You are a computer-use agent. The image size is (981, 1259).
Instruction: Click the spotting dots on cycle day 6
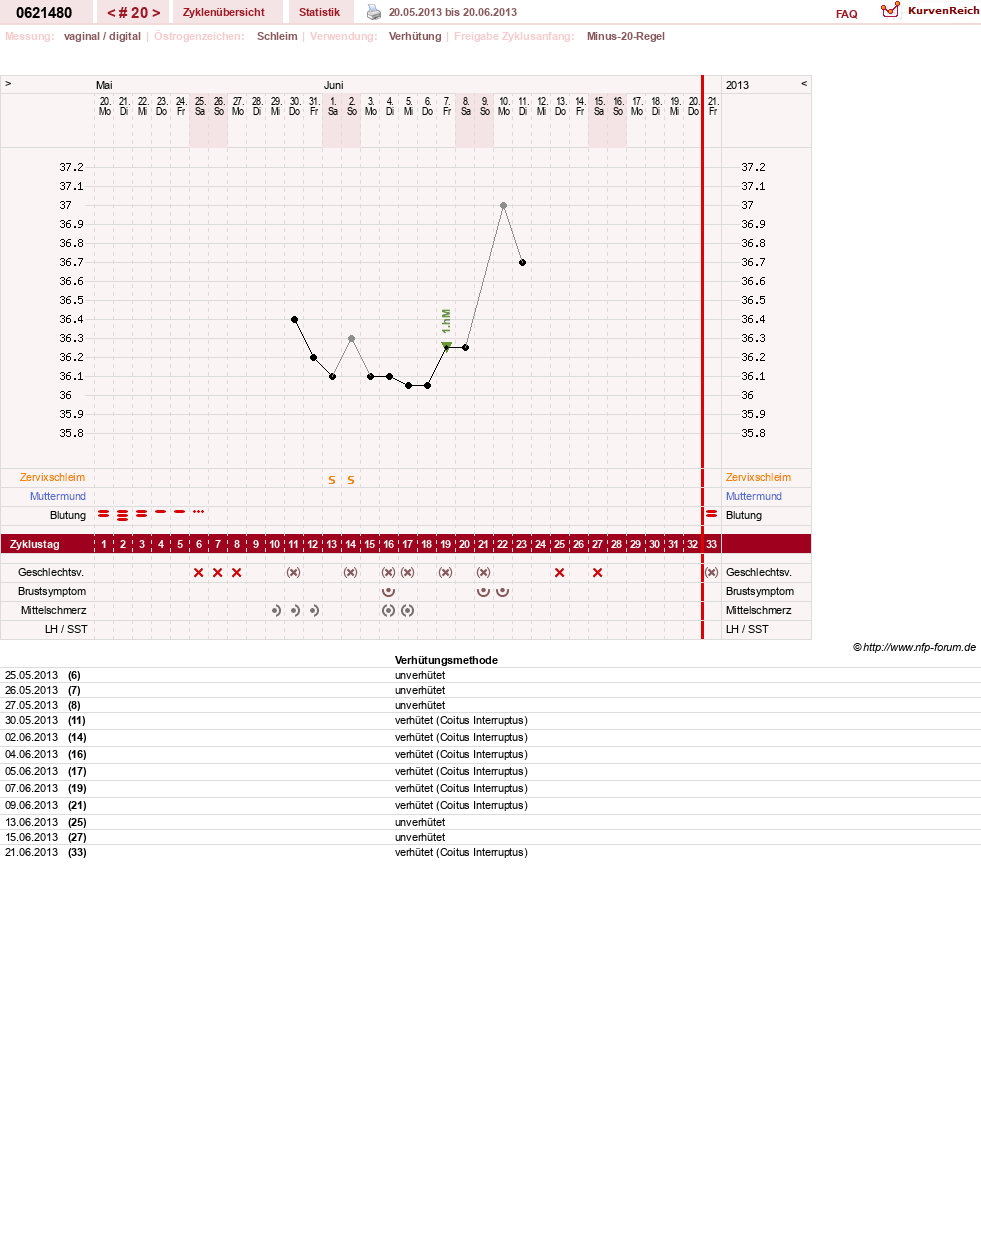click(198, 511)
